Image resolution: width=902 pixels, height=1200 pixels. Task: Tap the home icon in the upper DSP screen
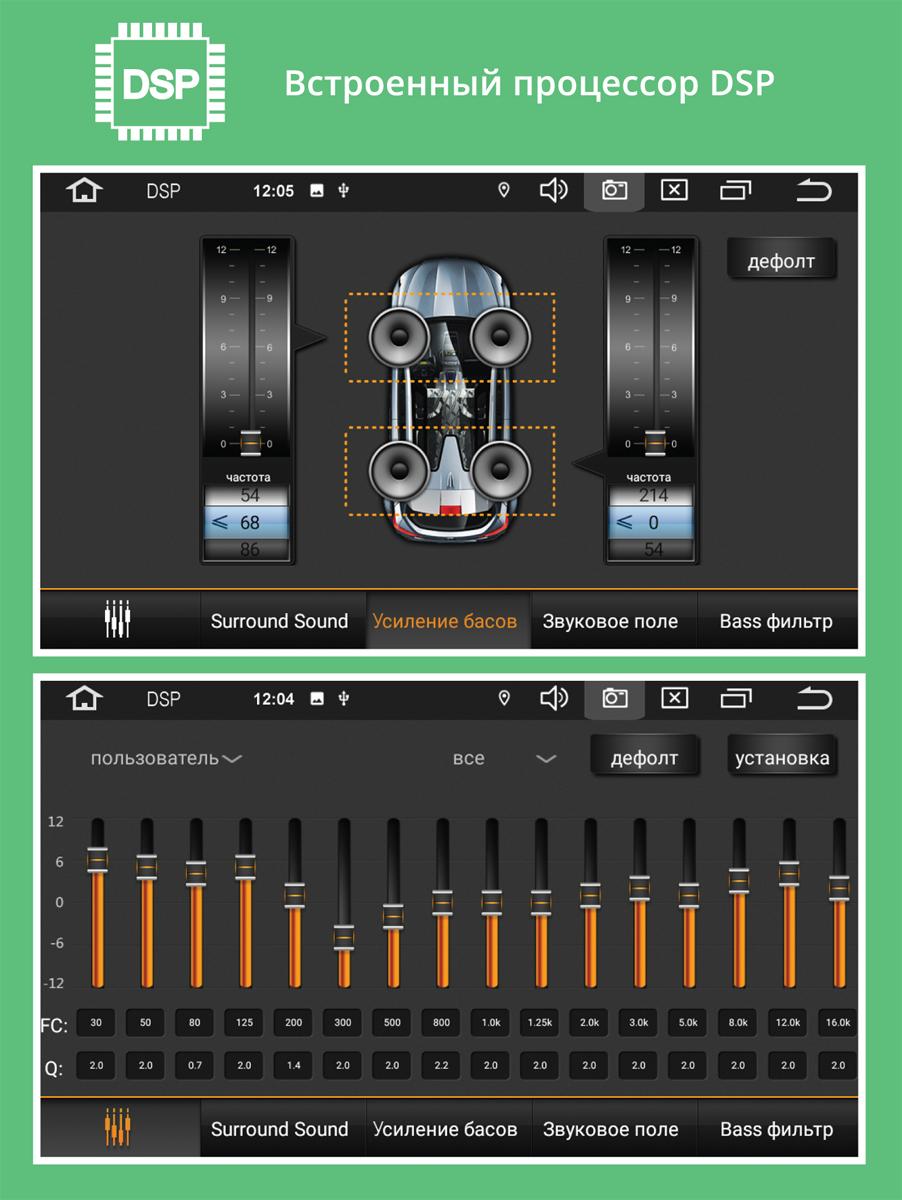coord(84,190)
